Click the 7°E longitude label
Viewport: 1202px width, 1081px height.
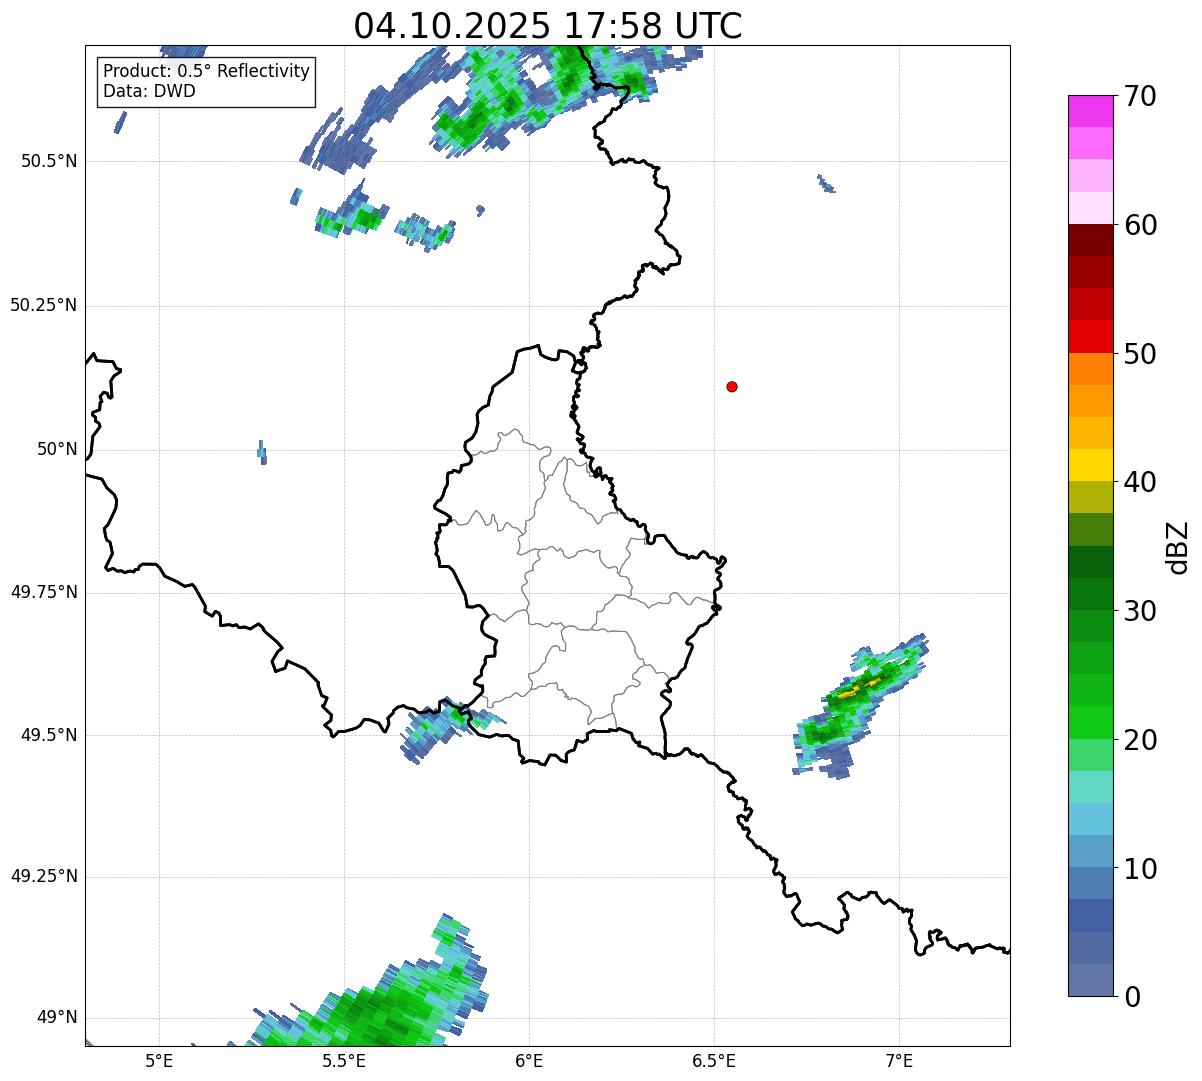click(899, 1060)
